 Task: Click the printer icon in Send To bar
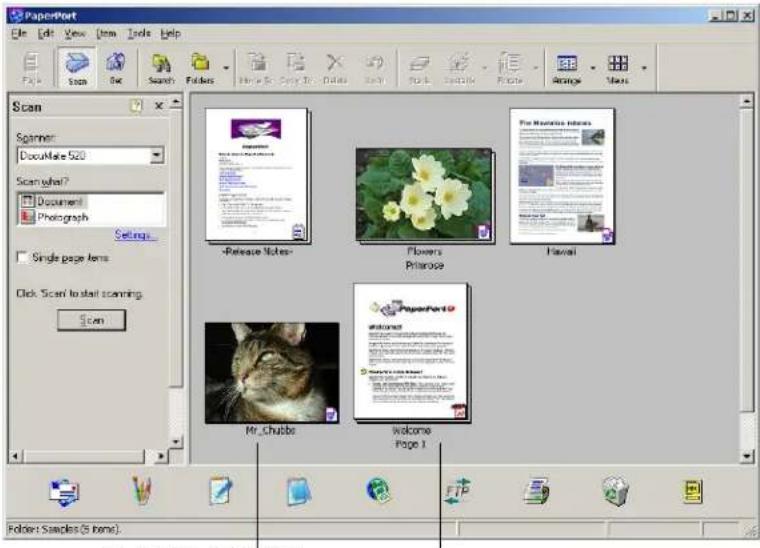click(537, 491)
